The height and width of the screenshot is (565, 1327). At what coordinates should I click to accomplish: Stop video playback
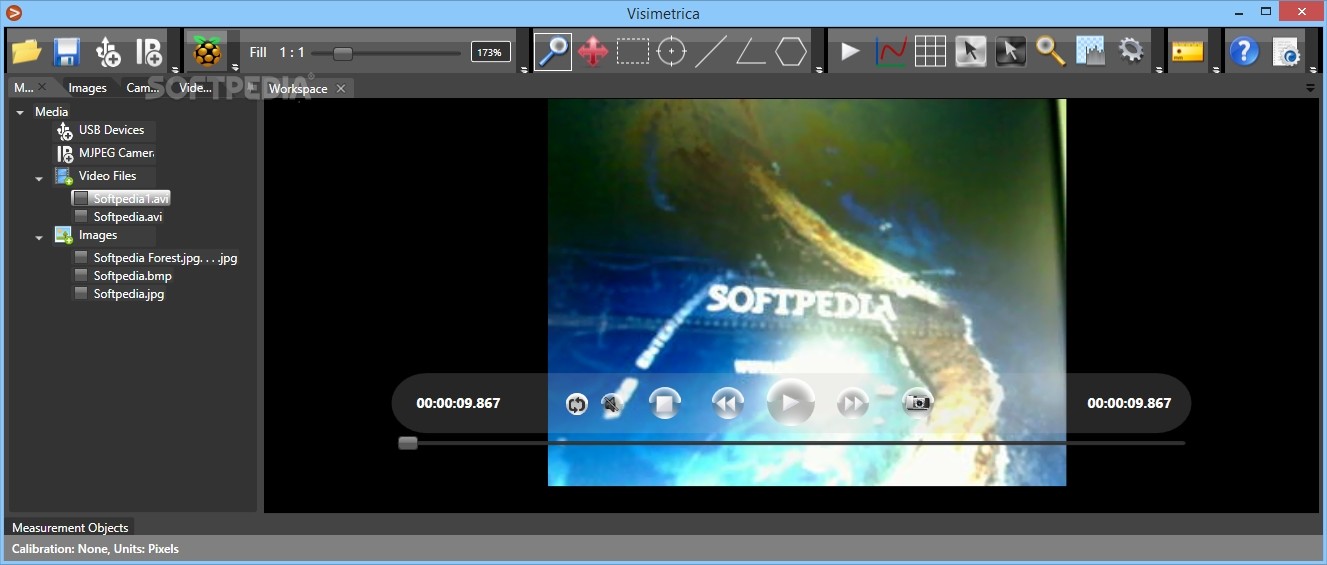(664, 404)
